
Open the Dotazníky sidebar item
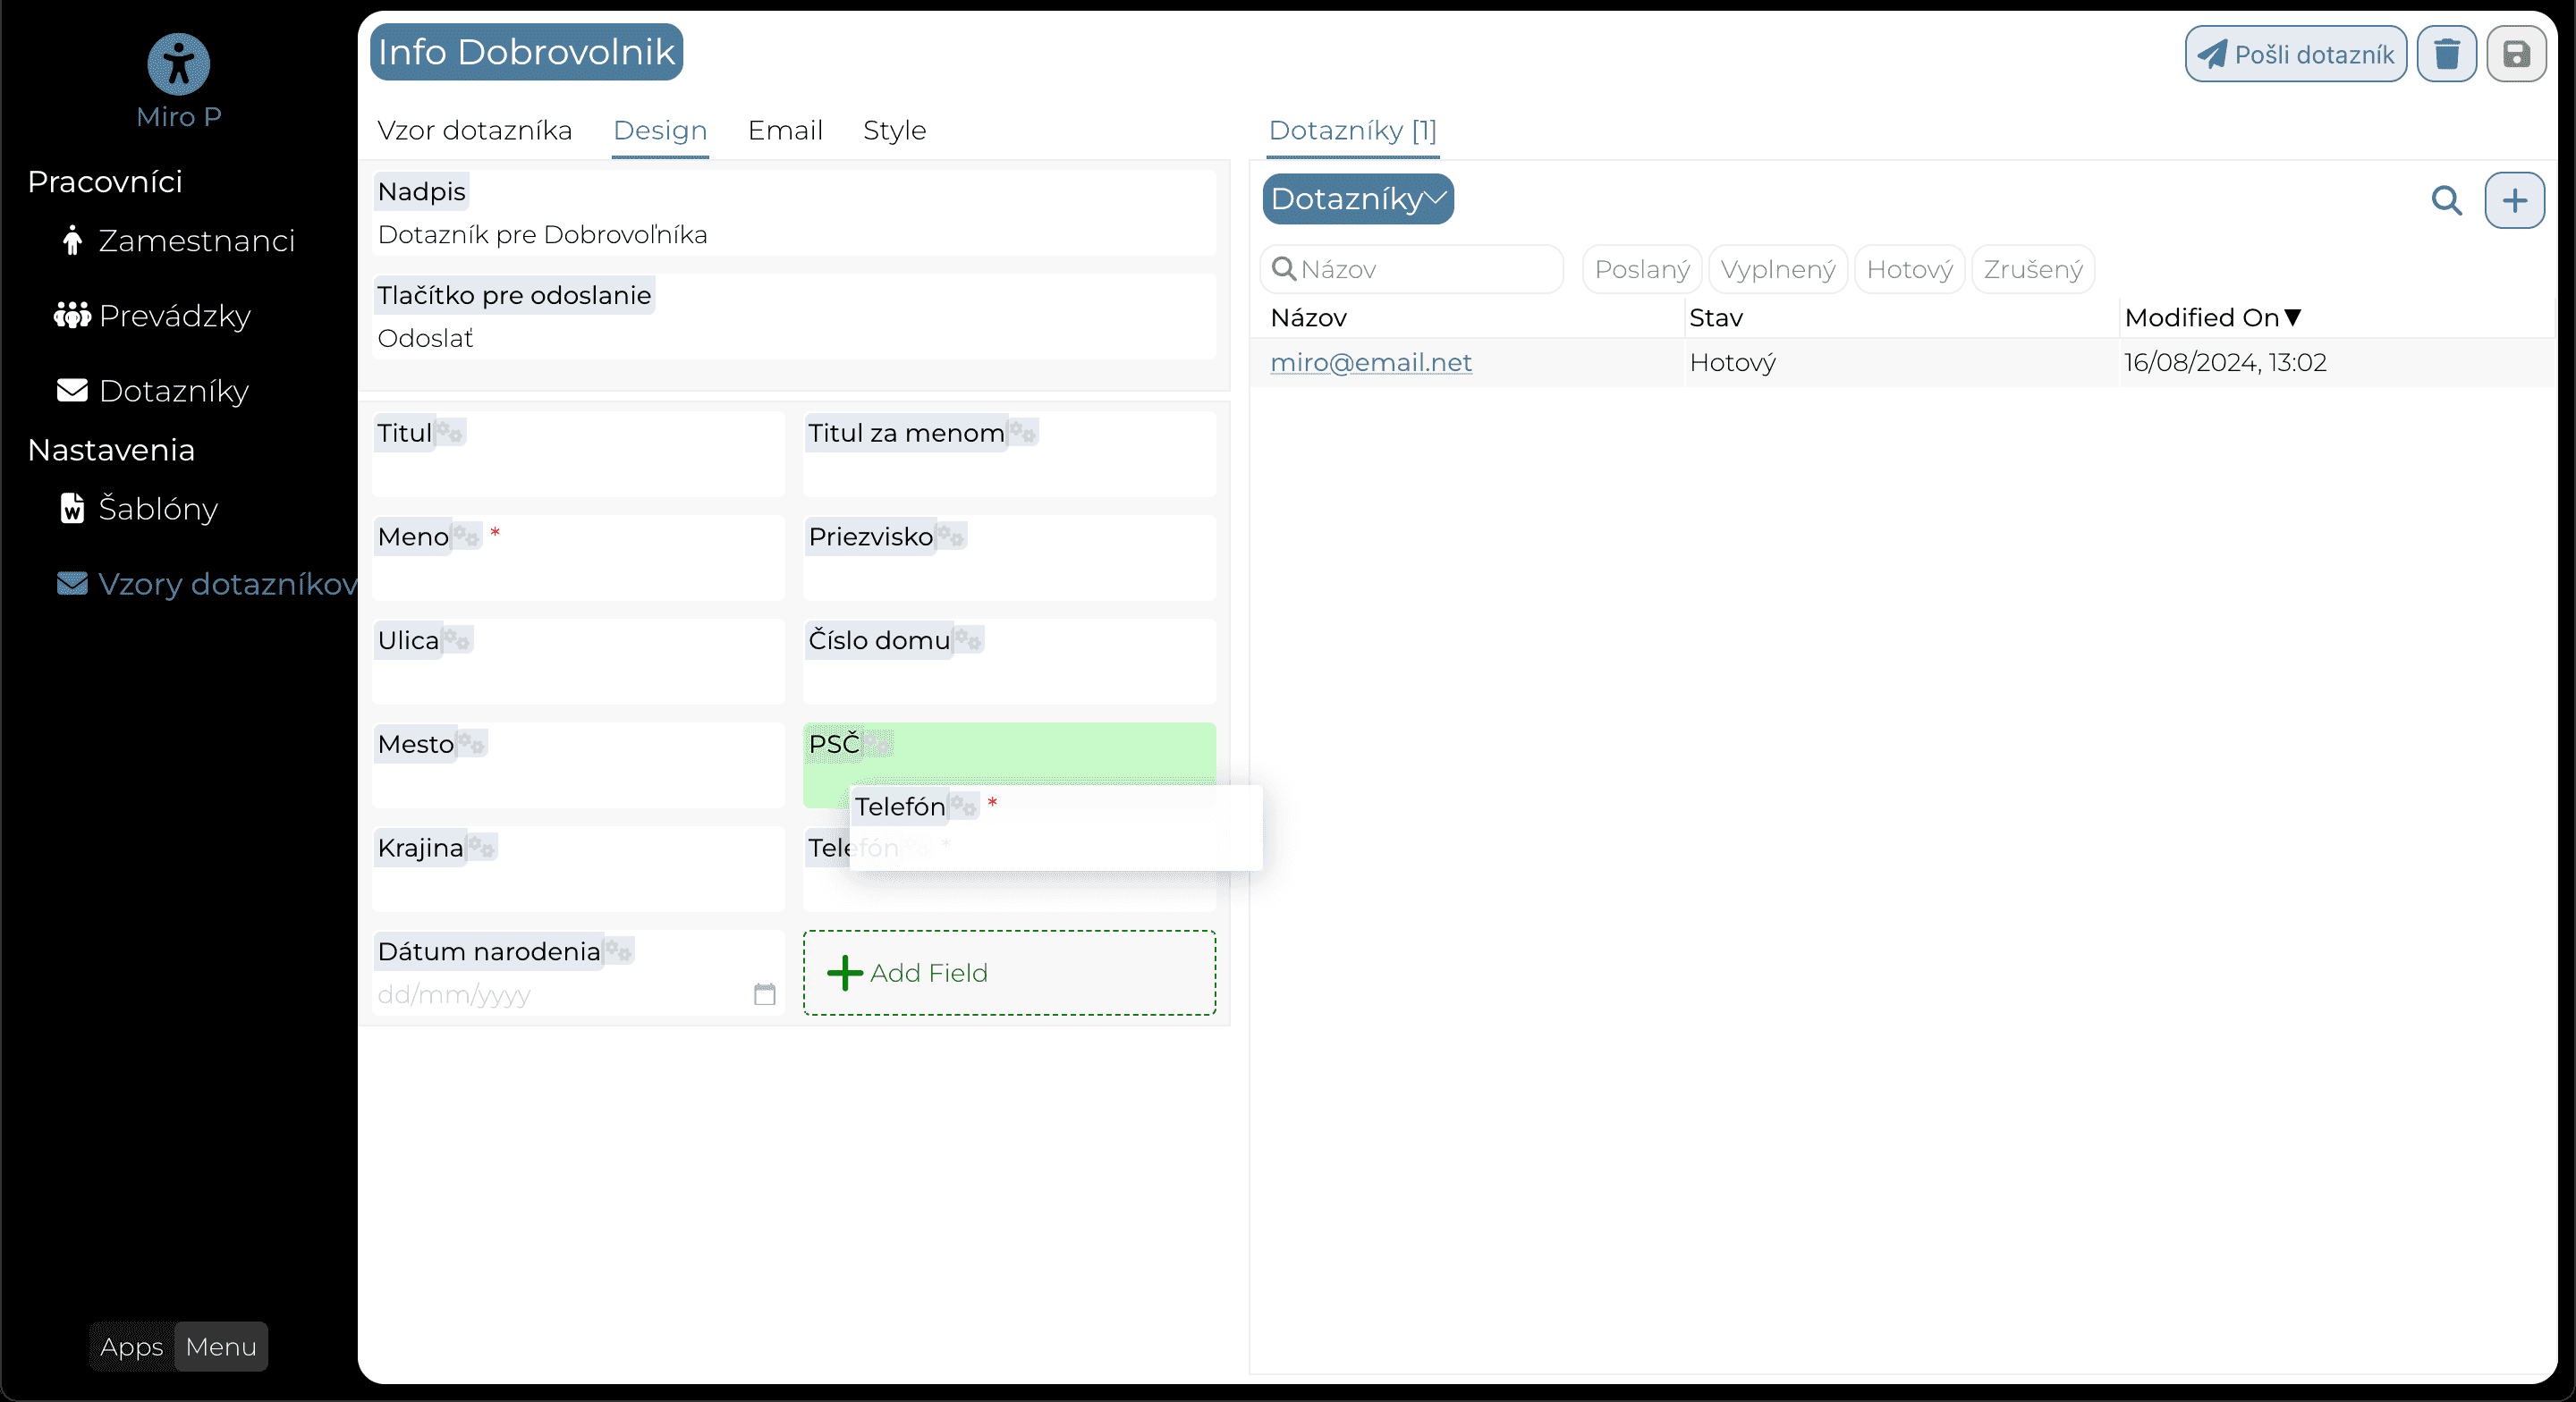[152, 391]
